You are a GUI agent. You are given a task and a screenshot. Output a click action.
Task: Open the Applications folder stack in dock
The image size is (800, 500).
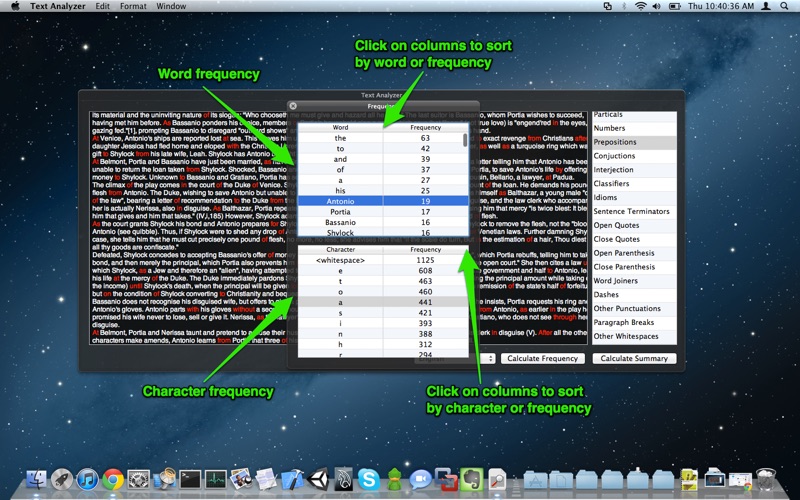click(x=535, y=480)
